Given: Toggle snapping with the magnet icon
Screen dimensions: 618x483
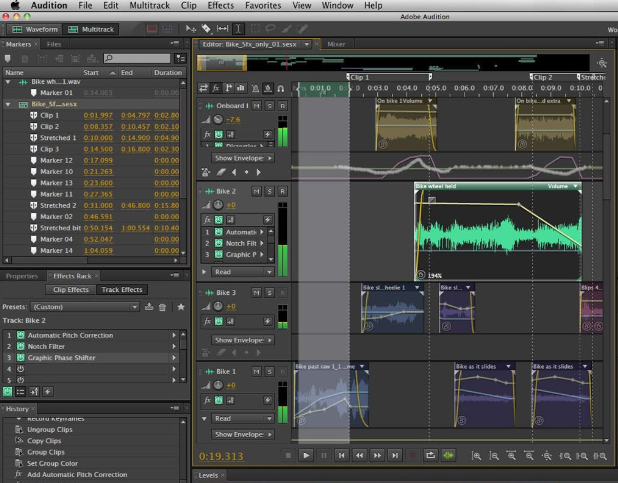Looking at the screenshot, I should [281, 88].
